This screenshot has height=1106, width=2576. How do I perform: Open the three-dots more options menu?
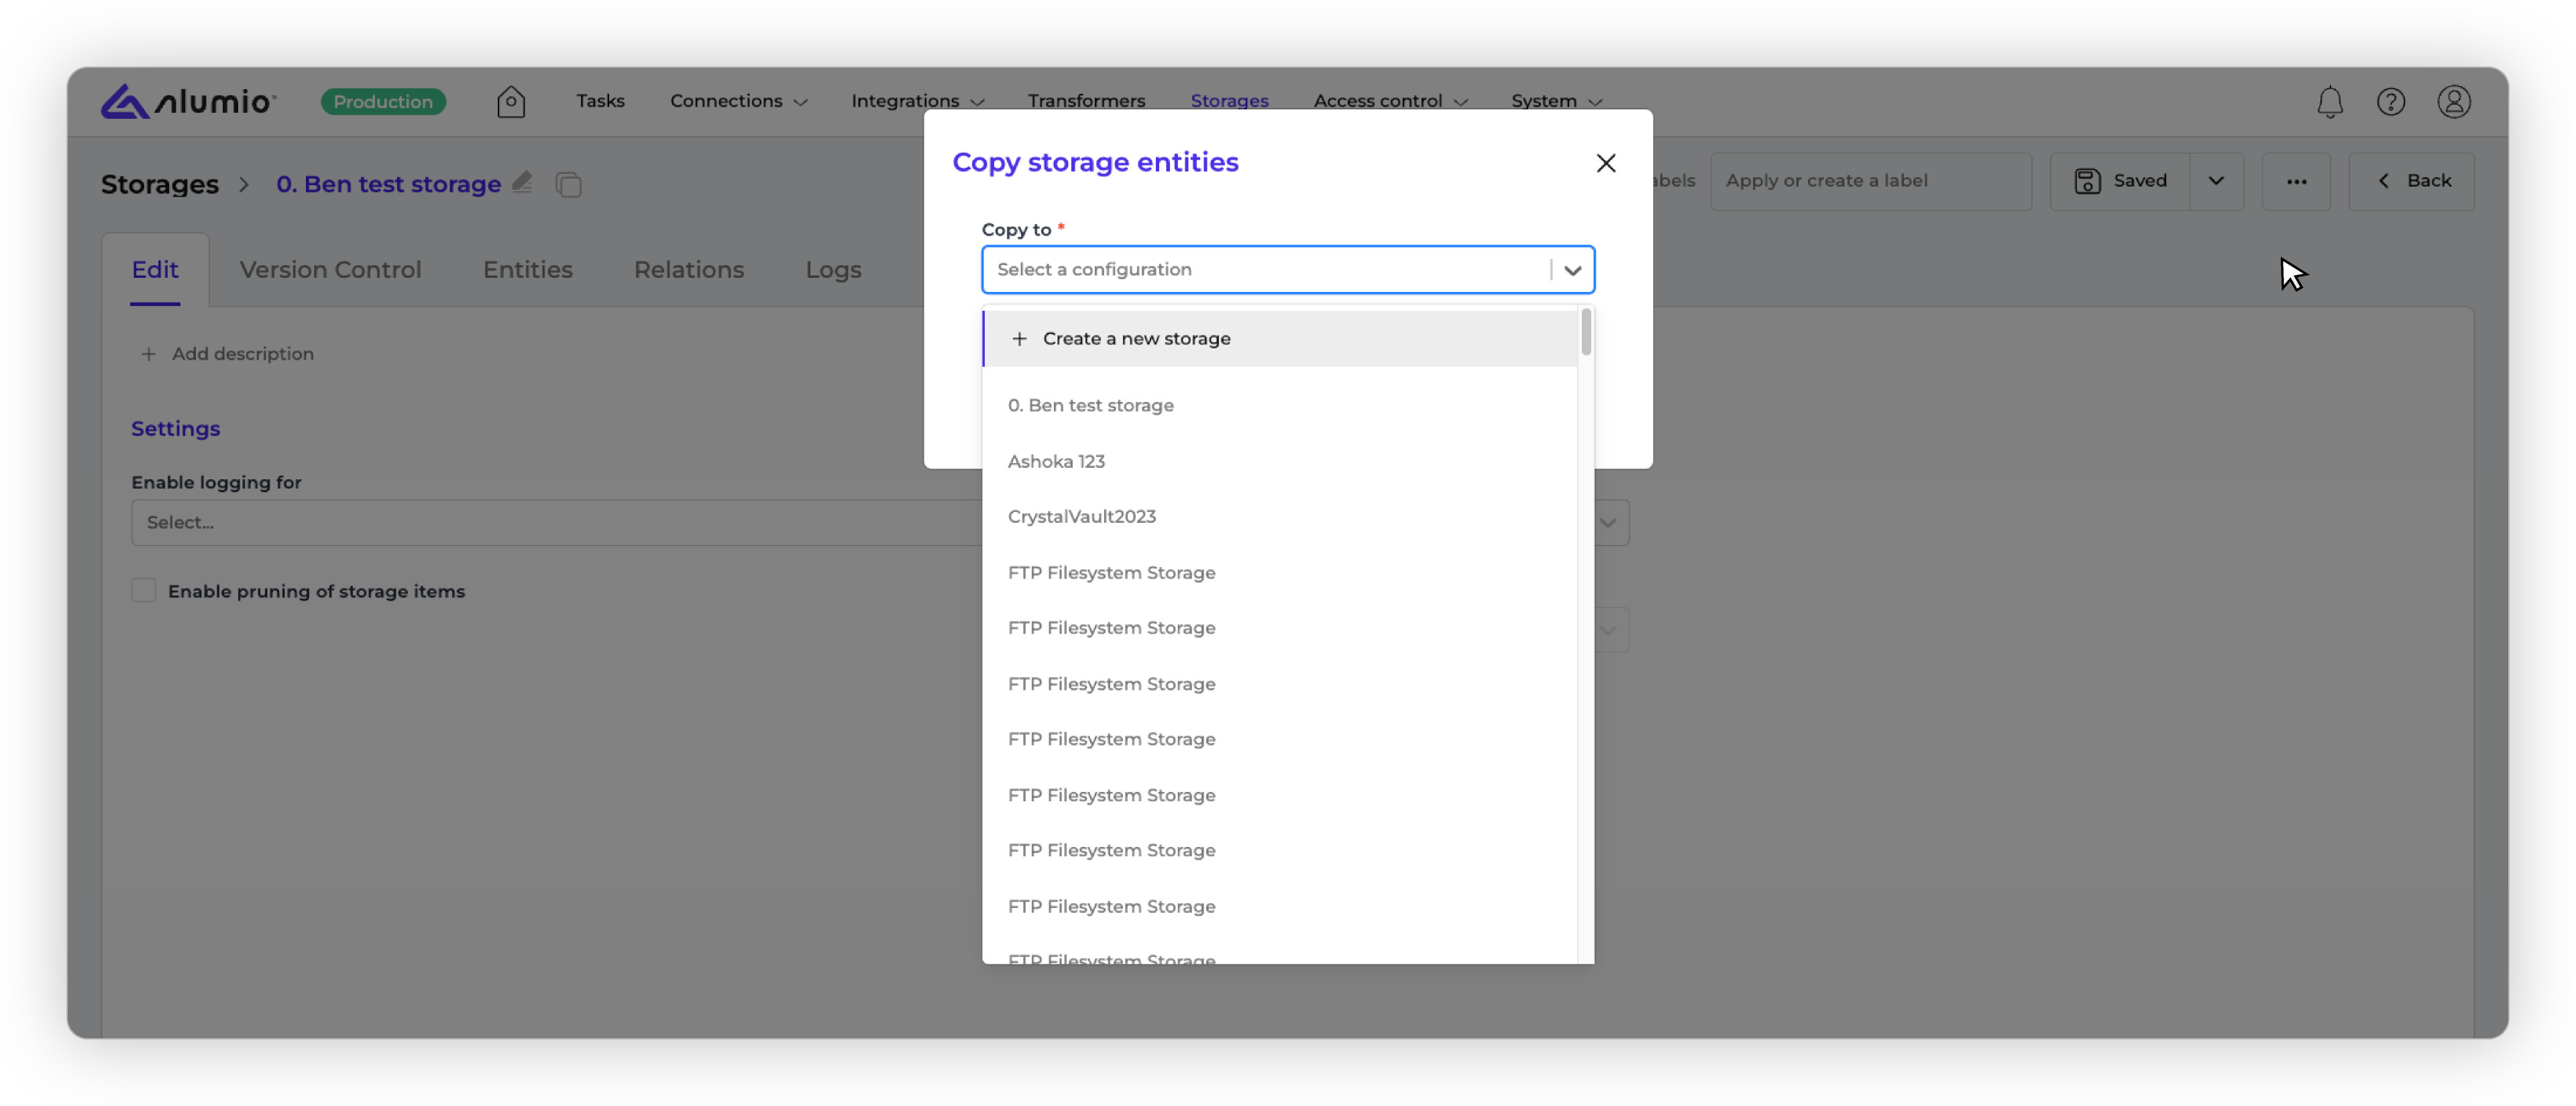2296,181
